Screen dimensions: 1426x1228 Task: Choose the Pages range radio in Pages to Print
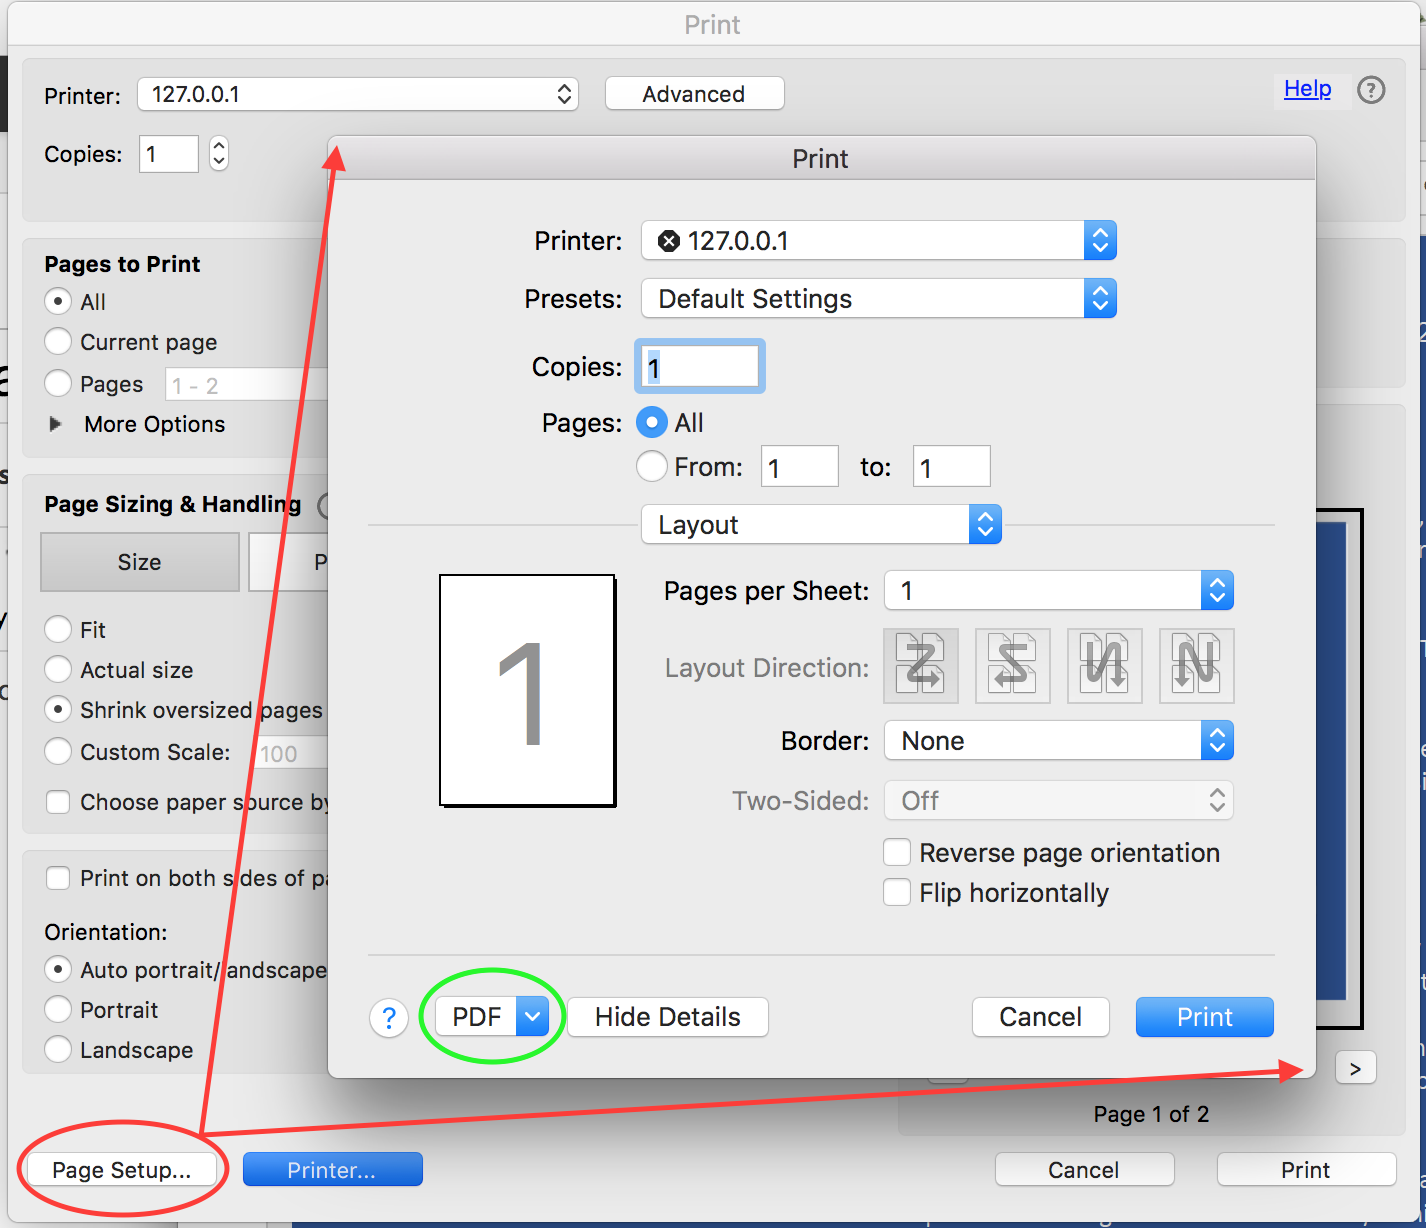click(x=58, y=384)
